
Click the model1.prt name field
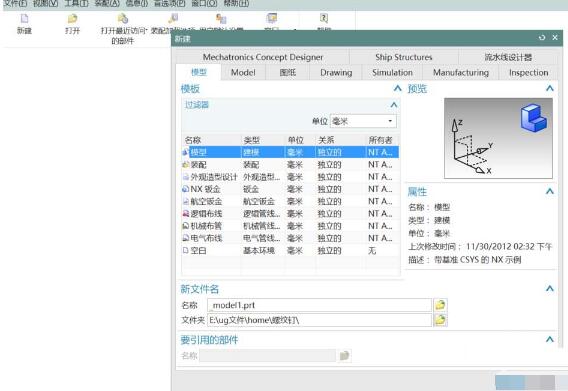[320, 305]
